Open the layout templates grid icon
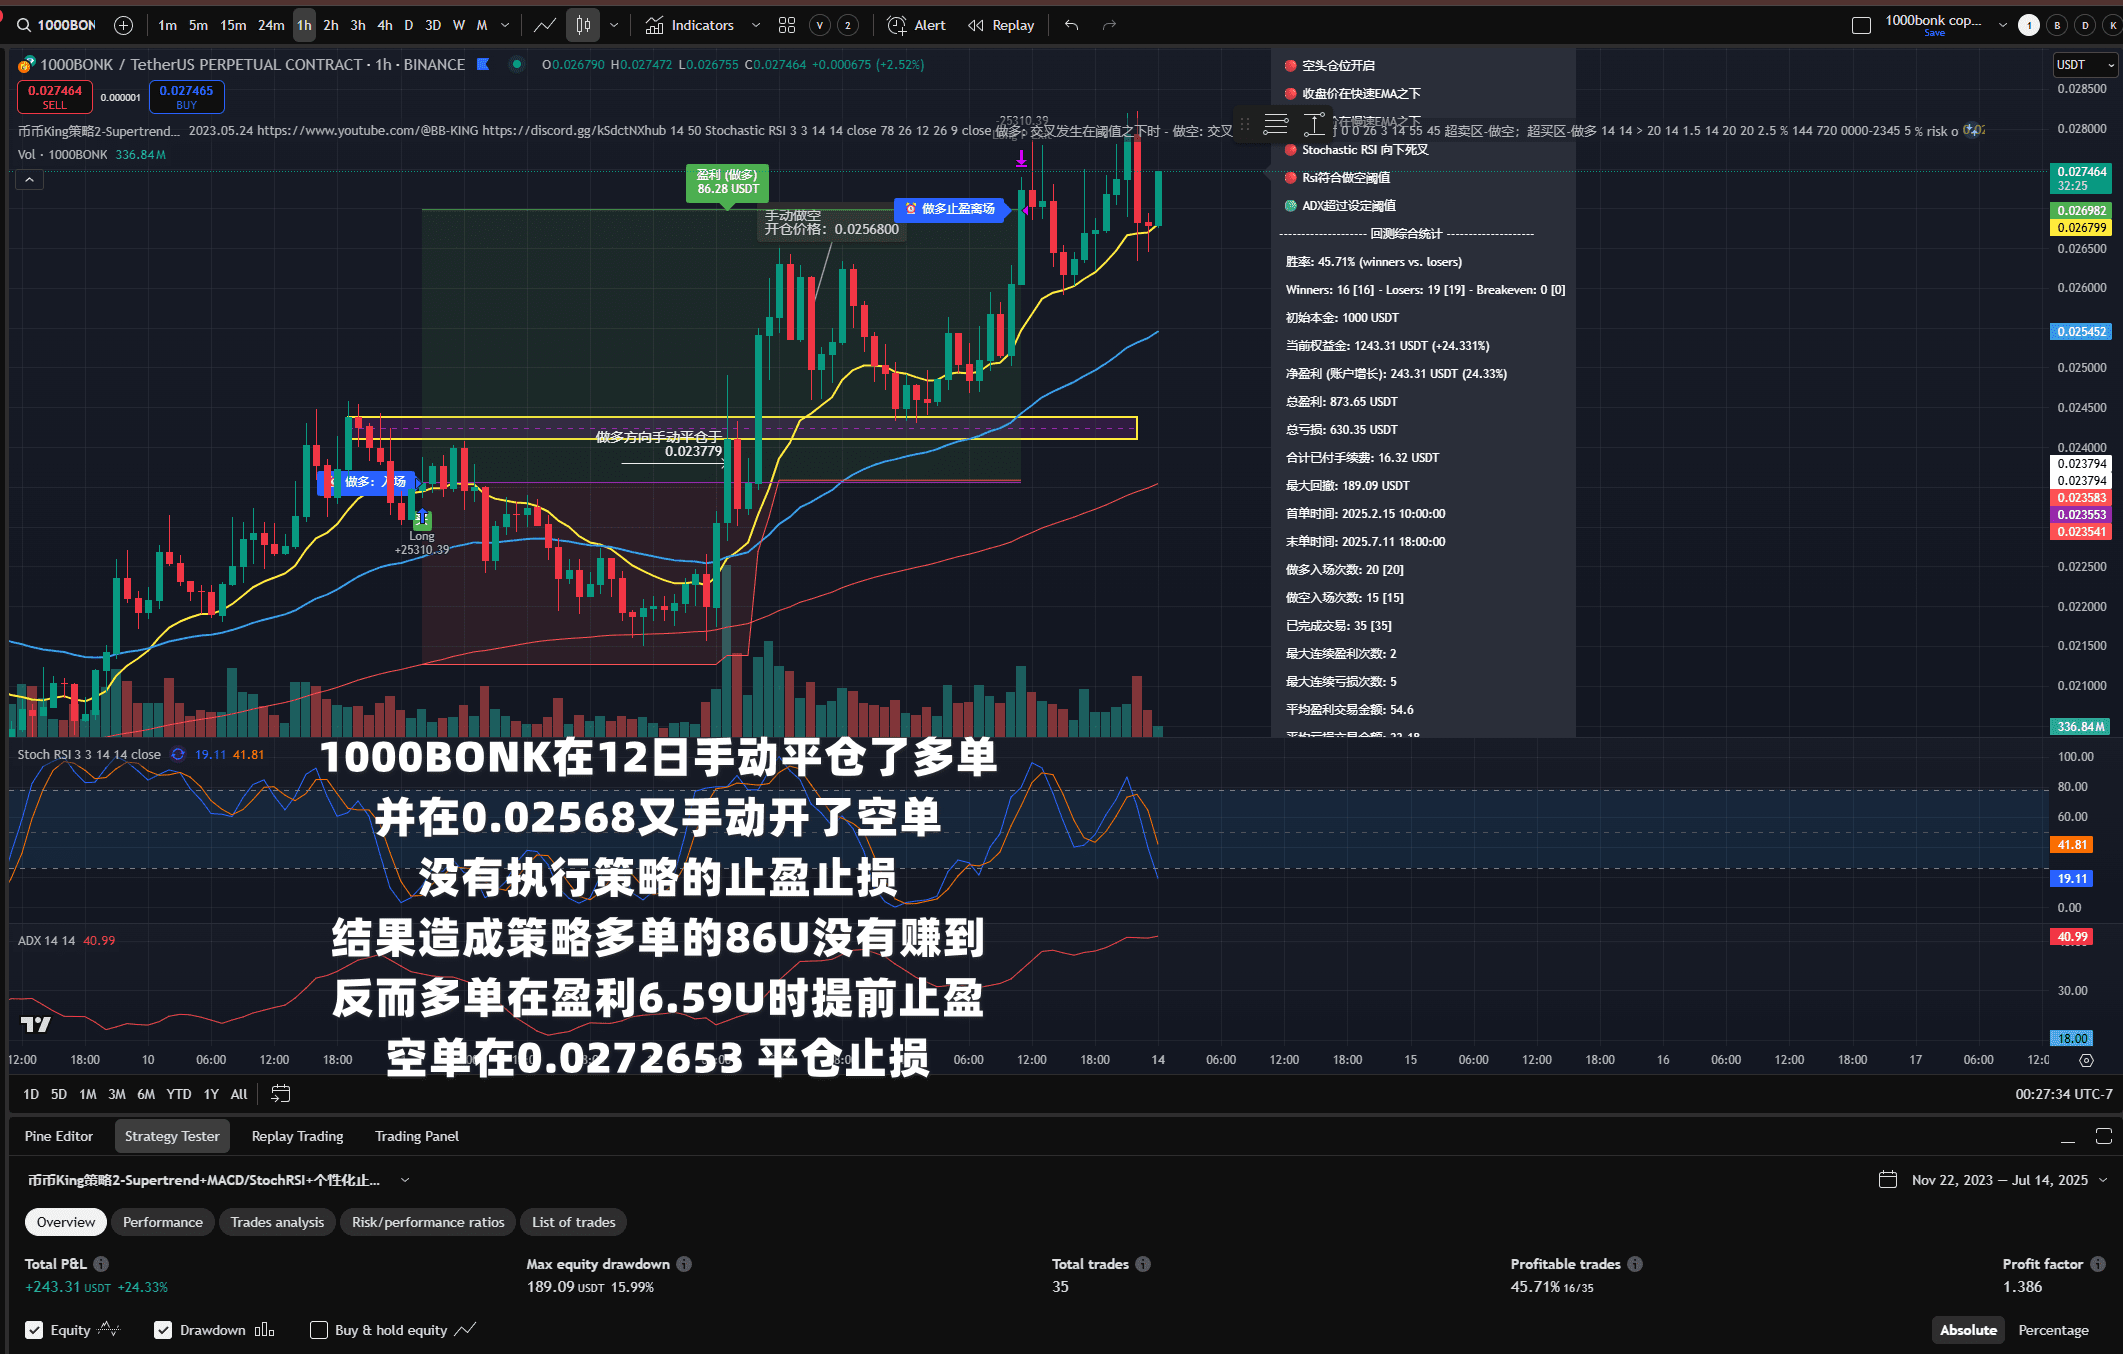2123x1354 pixels. tap(787, 25)
